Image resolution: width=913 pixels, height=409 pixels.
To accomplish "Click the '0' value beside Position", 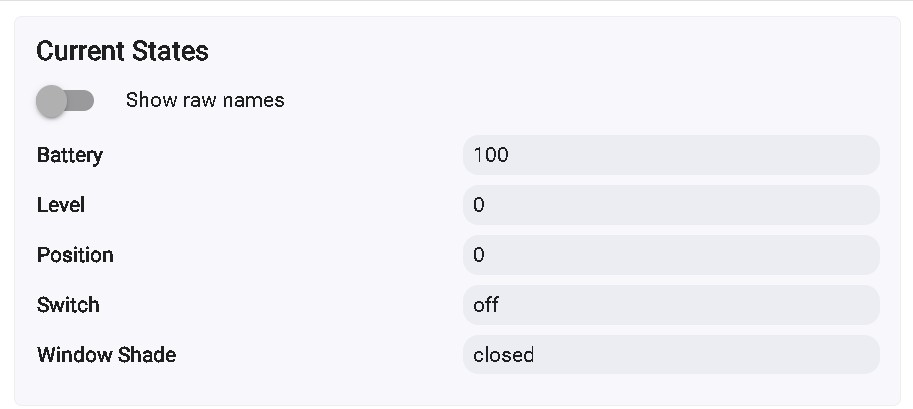I will click(479, 255).
